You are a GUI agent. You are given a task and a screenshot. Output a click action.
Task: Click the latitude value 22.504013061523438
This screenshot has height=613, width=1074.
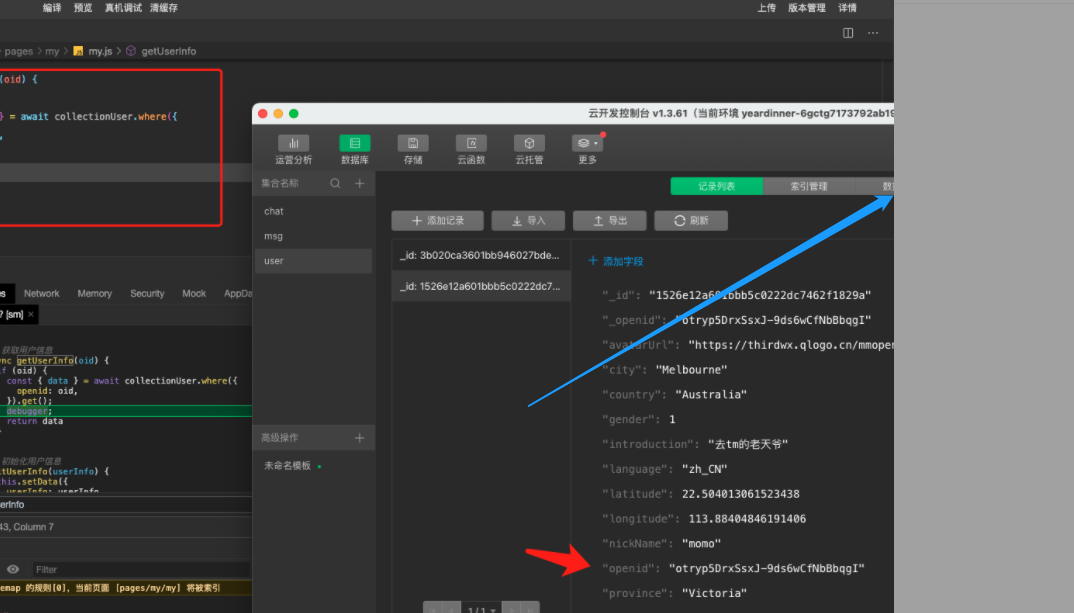click(x=740, y=494)
